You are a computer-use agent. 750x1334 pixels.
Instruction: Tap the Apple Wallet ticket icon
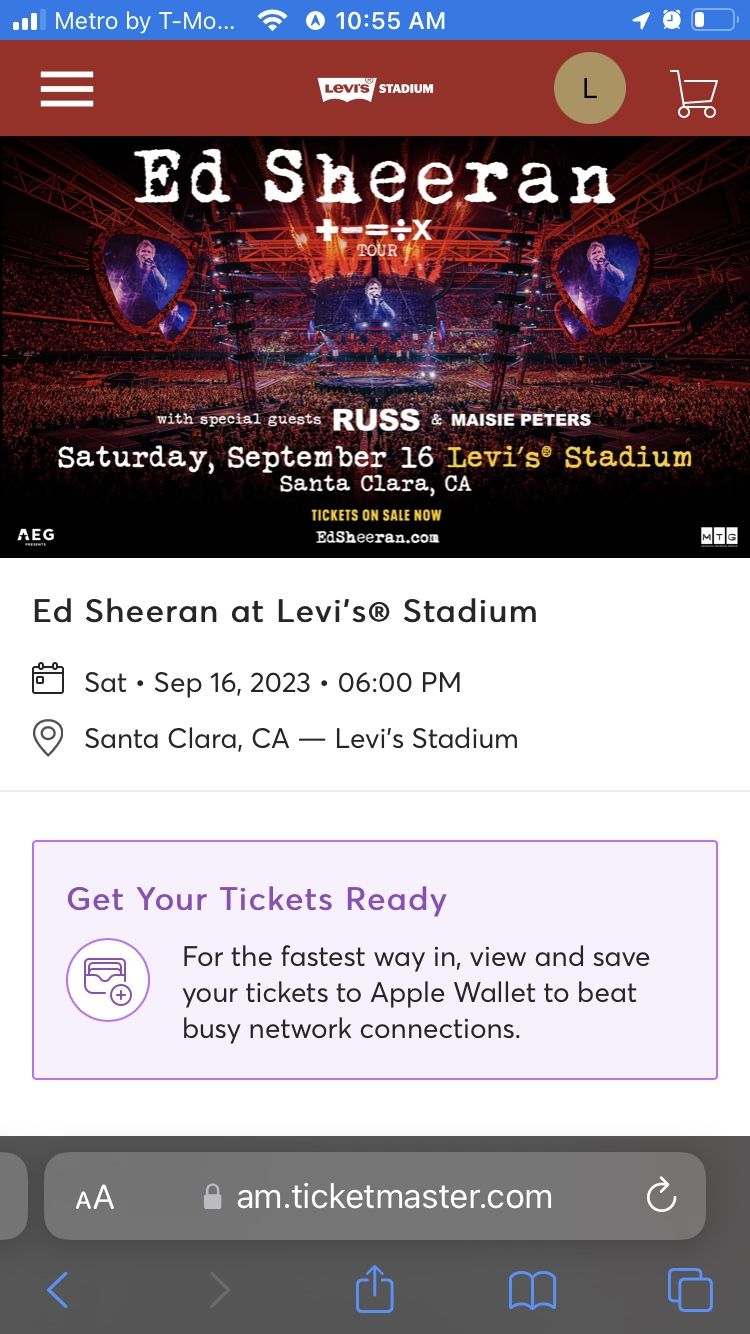[x=107, y=980]
